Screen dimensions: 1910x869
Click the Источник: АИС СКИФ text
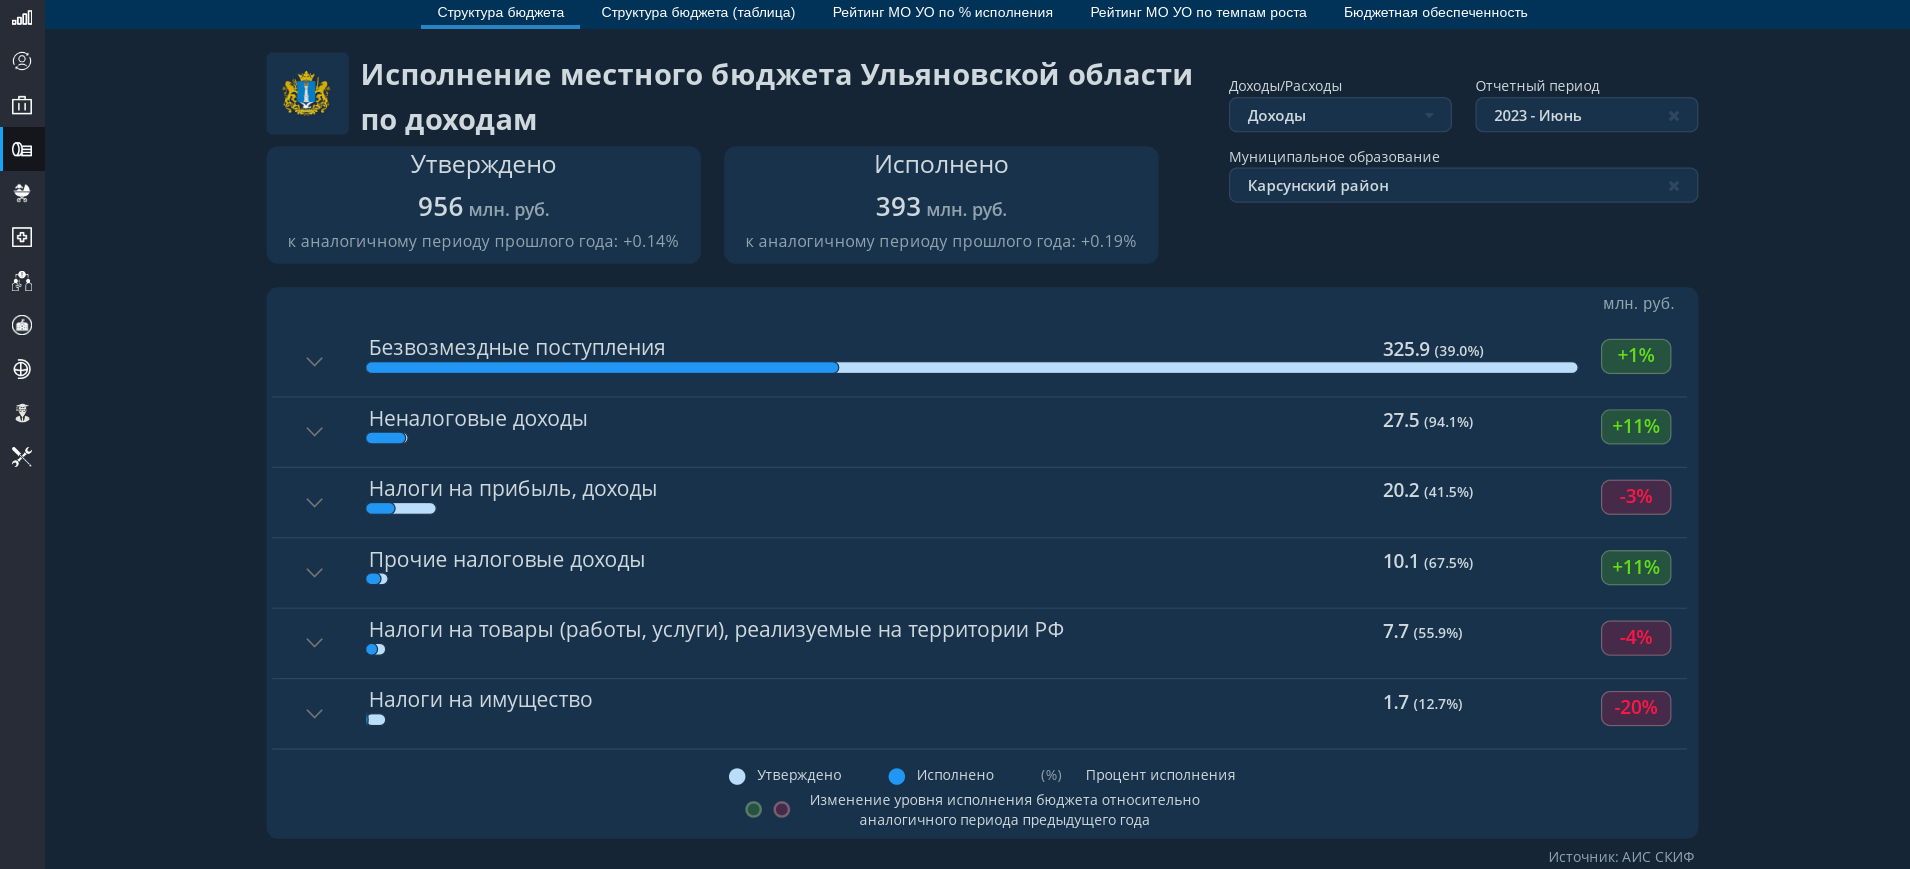(1621, 857)
